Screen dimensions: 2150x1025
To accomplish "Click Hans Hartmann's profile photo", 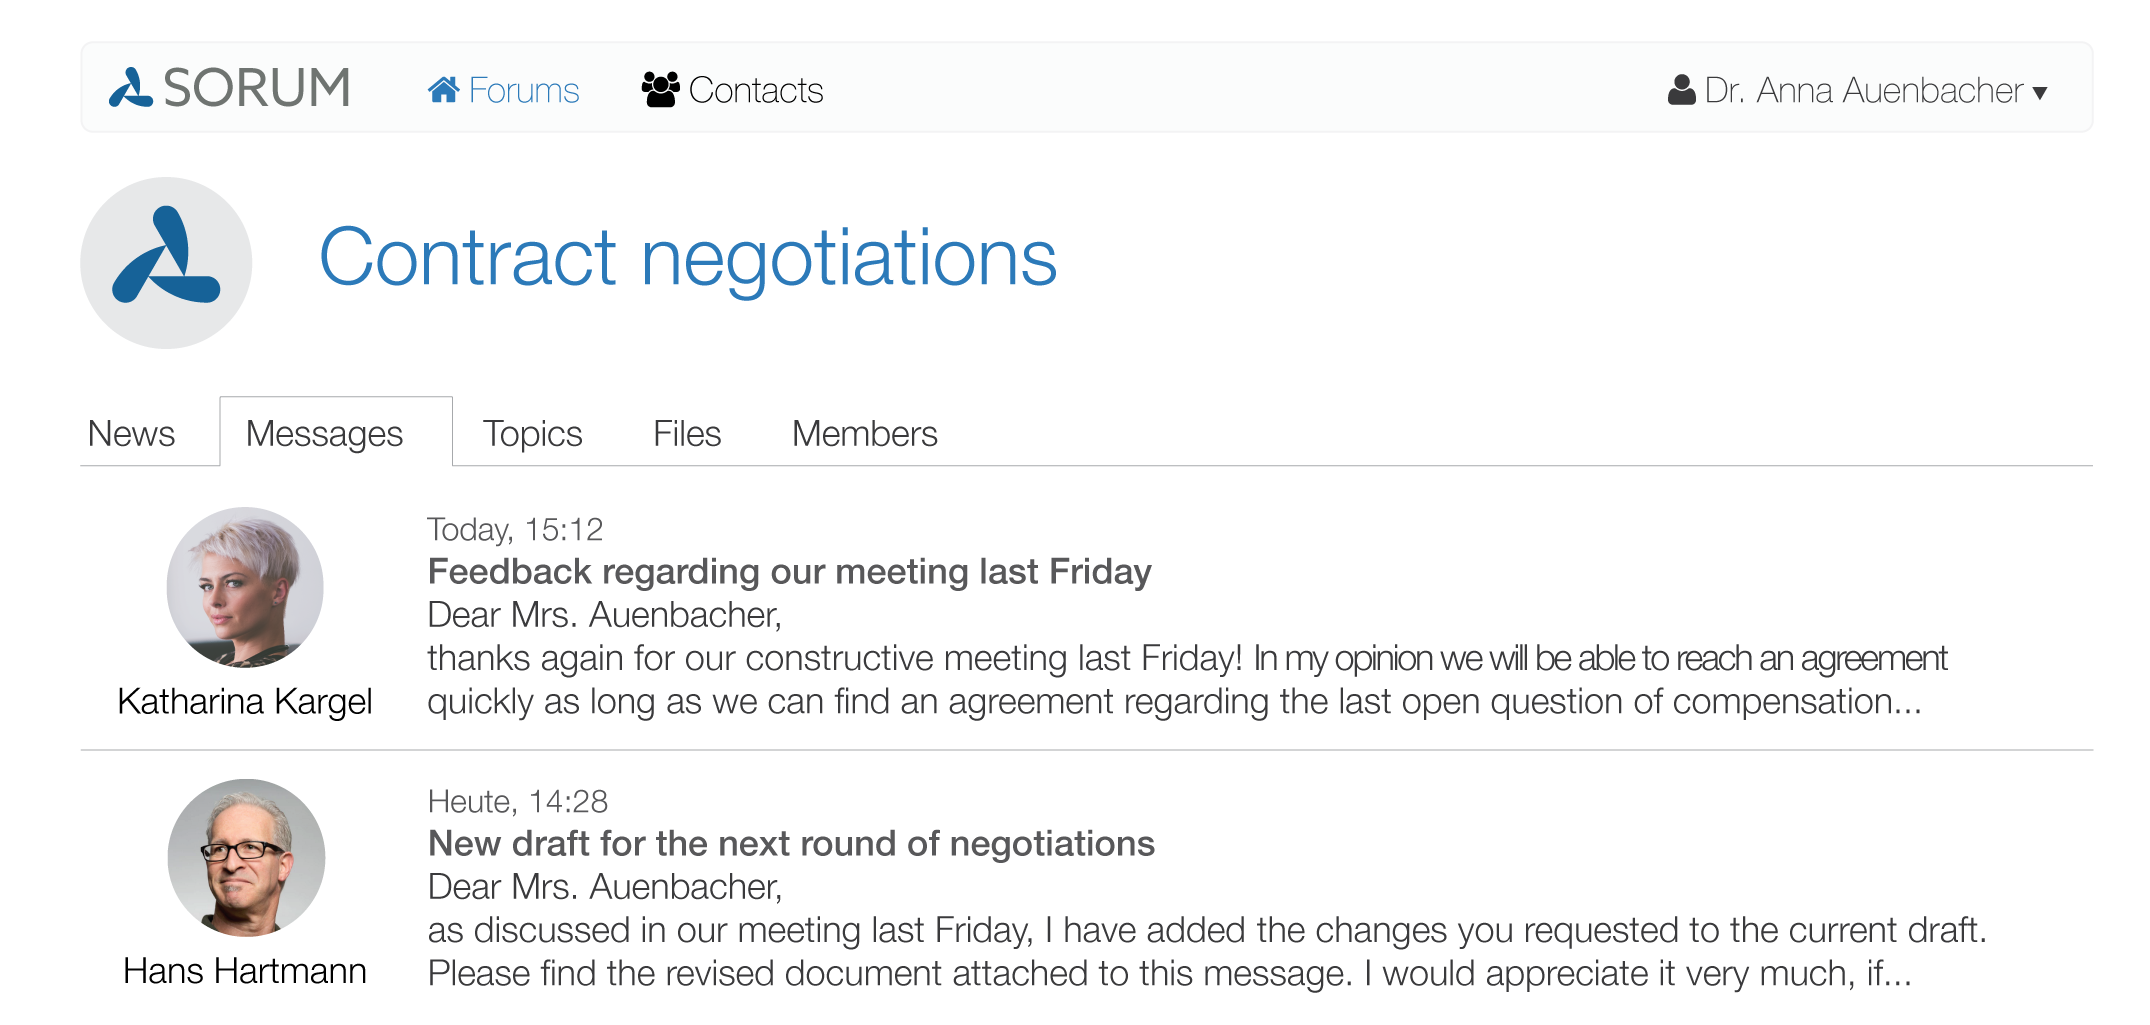I will (246, 858).
